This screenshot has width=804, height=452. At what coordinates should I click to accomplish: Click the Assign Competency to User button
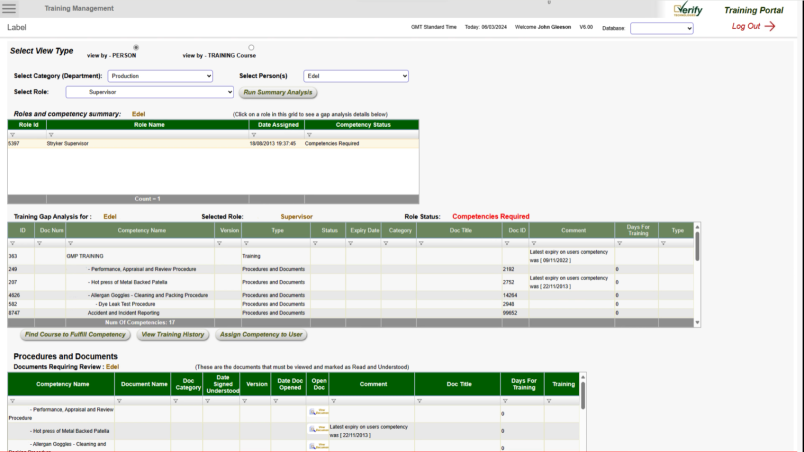point(260,334)
